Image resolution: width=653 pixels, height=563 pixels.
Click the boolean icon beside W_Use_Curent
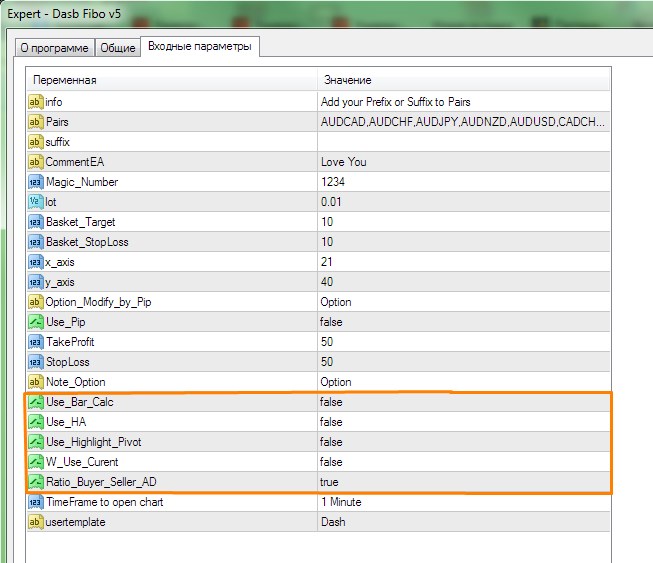click(x=36, y=462)
